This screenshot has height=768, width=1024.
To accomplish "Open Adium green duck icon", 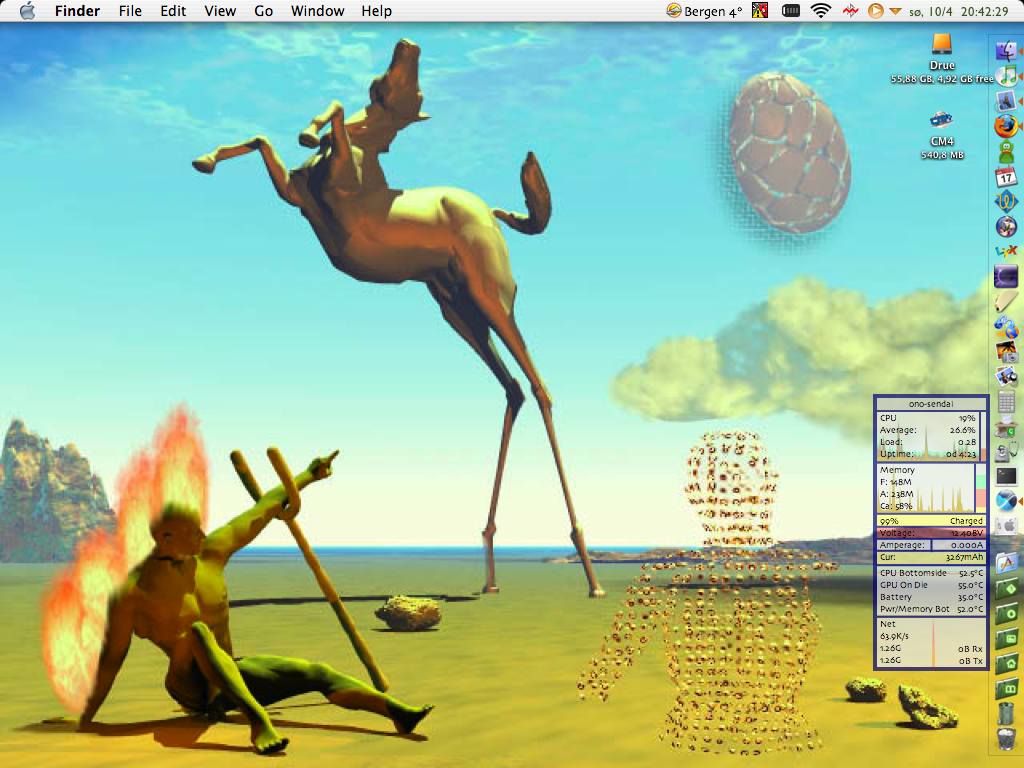I will coord(1006,152).
